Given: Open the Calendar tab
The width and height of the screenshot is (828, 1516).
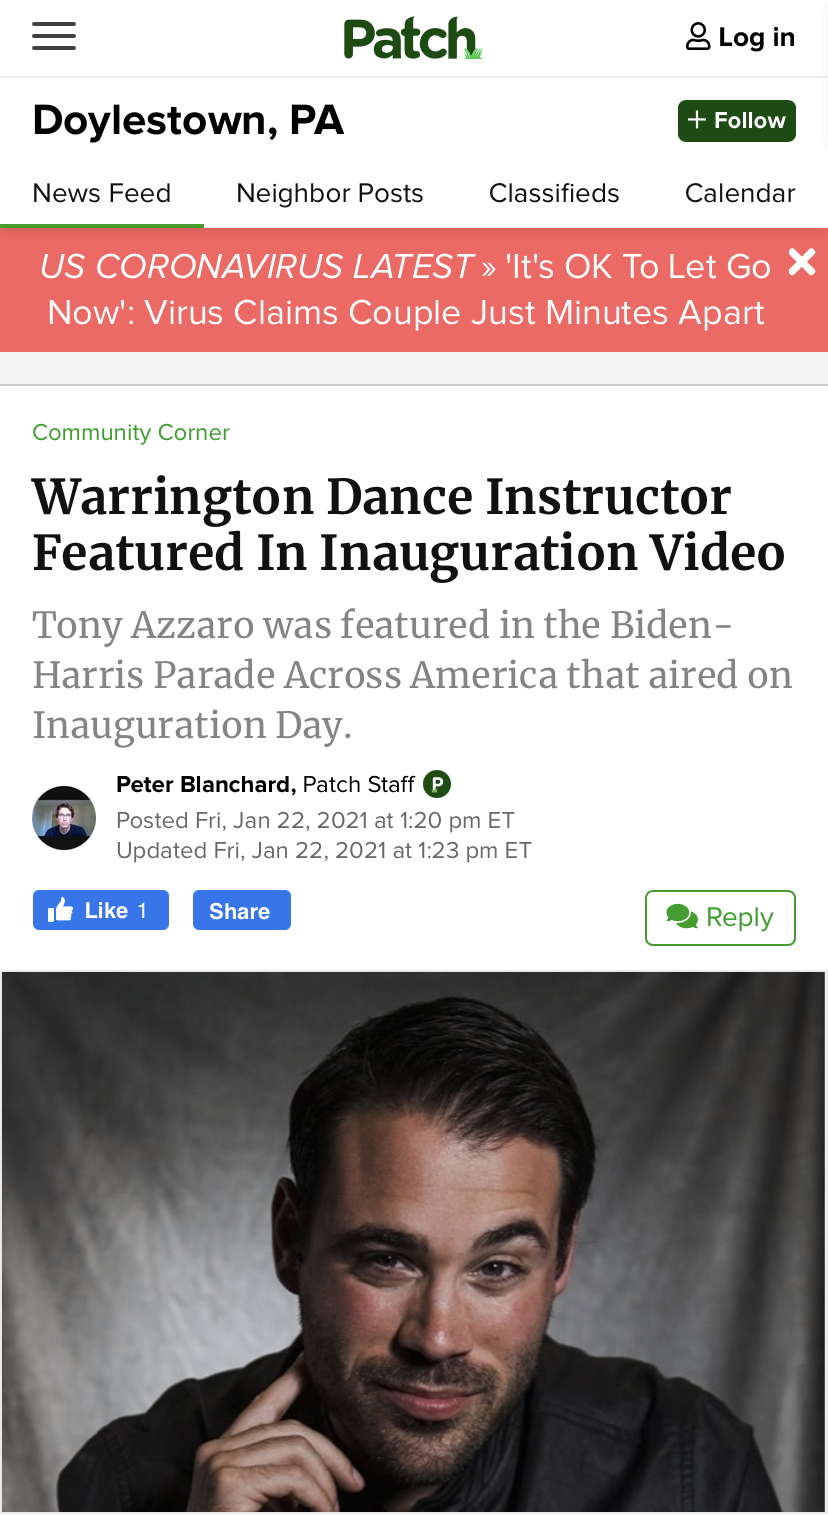Looking at the screenshot, I should [x=740, y=193].
